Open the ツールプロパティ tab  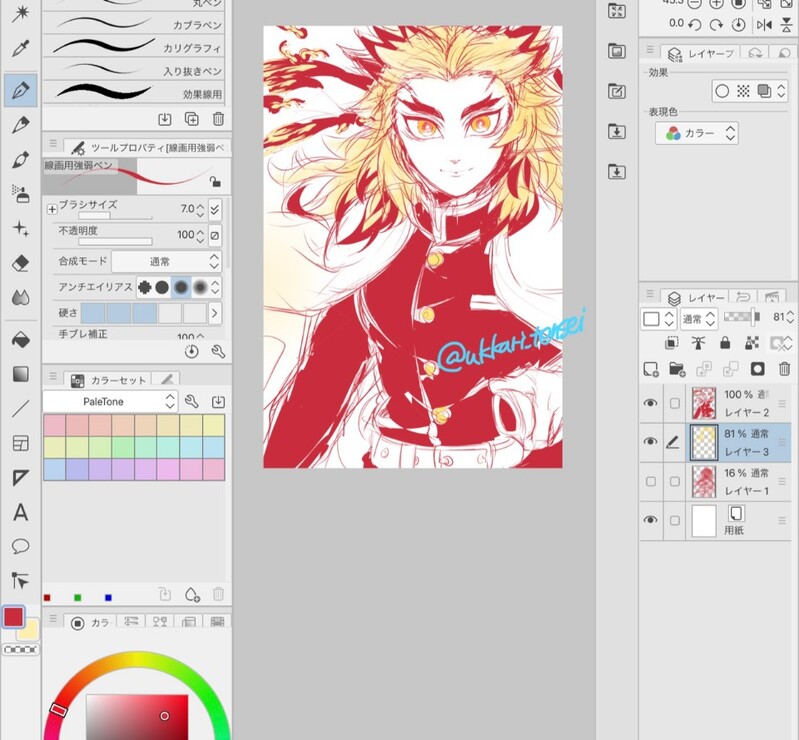coord(148,148)
